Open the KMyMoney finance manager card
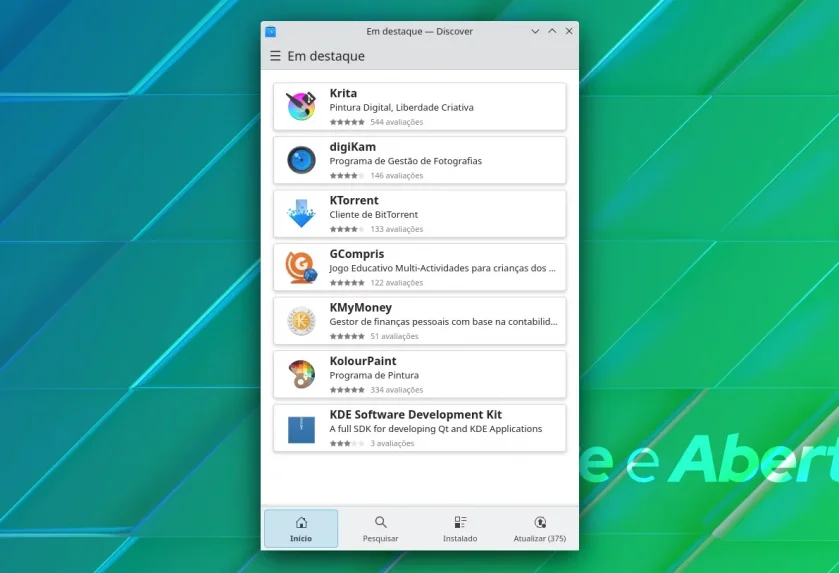The height and width of the screenshot is (573, 840). [x=419, y=321]
